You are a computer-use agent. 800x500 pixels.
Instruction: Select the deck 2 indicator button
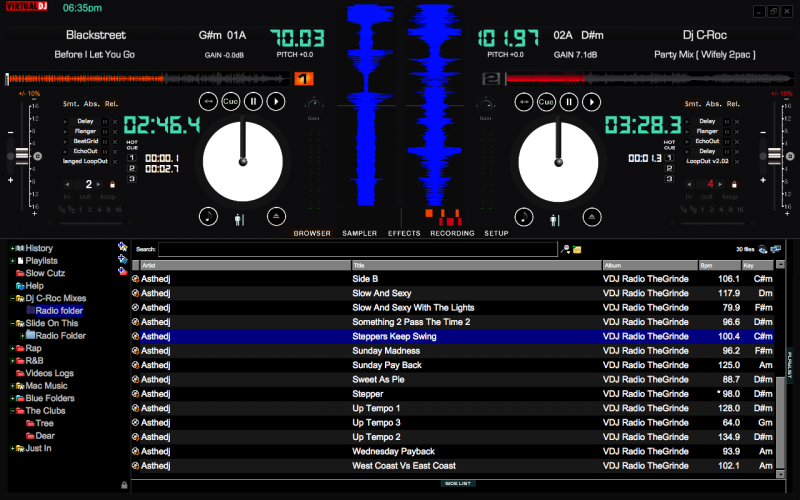point(491,79)
